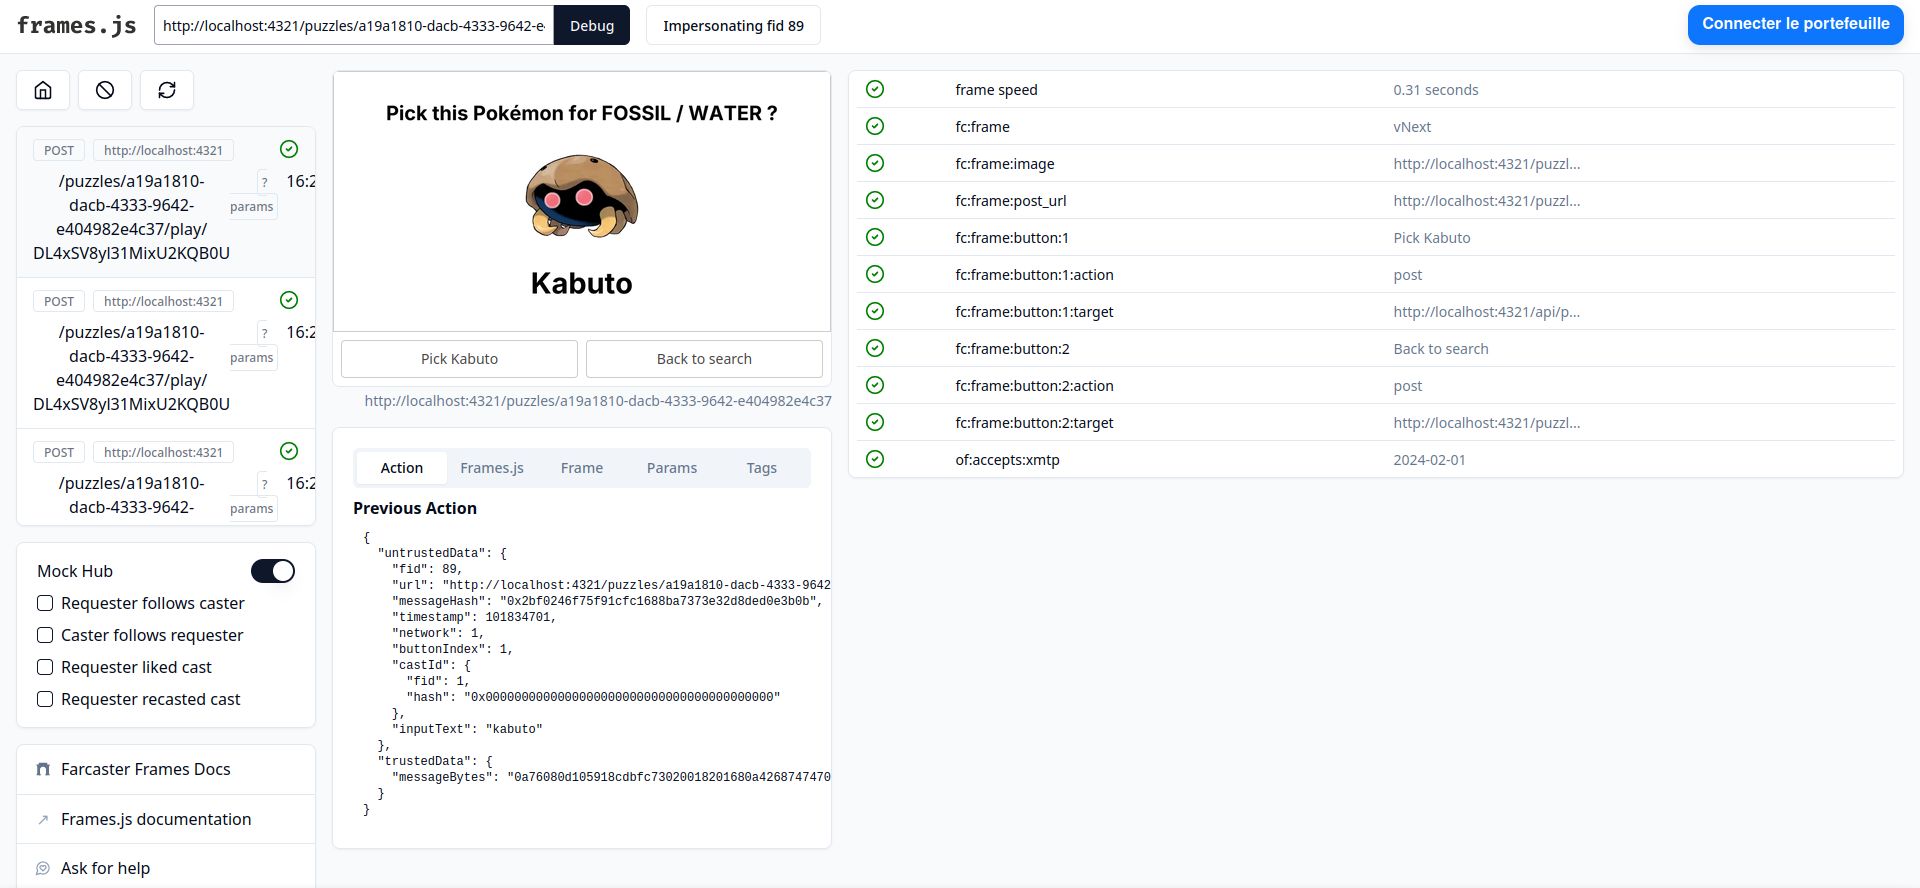This screenshot has width=1920, height=888.
Task: Click the 0.31 seconds value
Action: pos(1435,90)
